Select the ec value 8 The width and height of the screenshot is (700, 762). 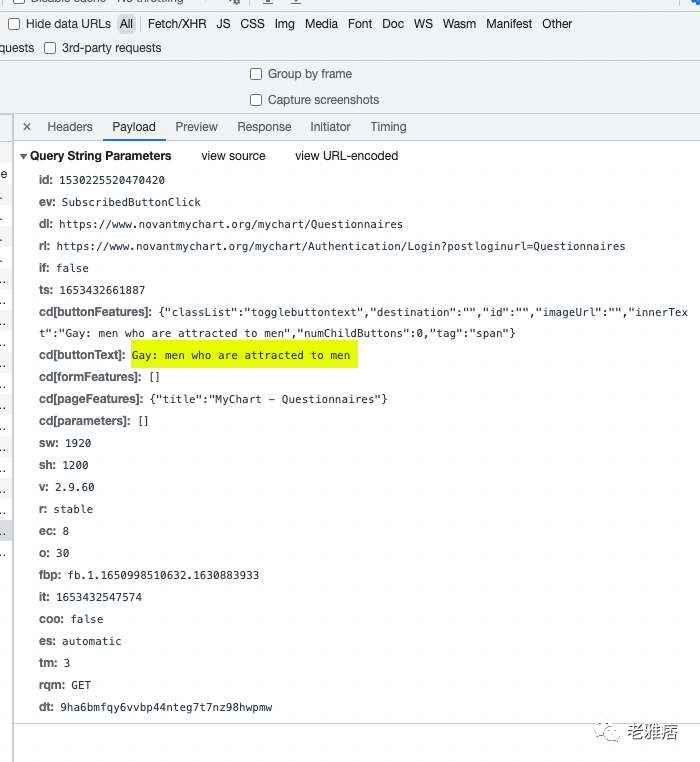(x=66, y=531)
